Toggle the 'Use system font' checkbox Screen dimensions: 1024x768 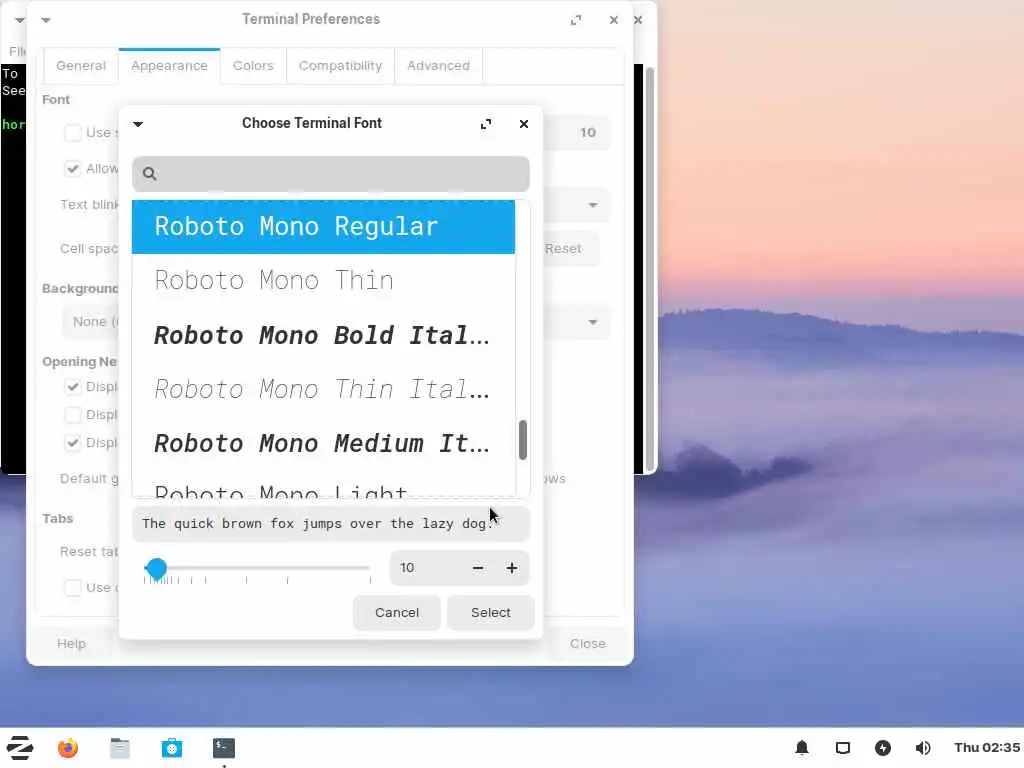pos(73,133)
